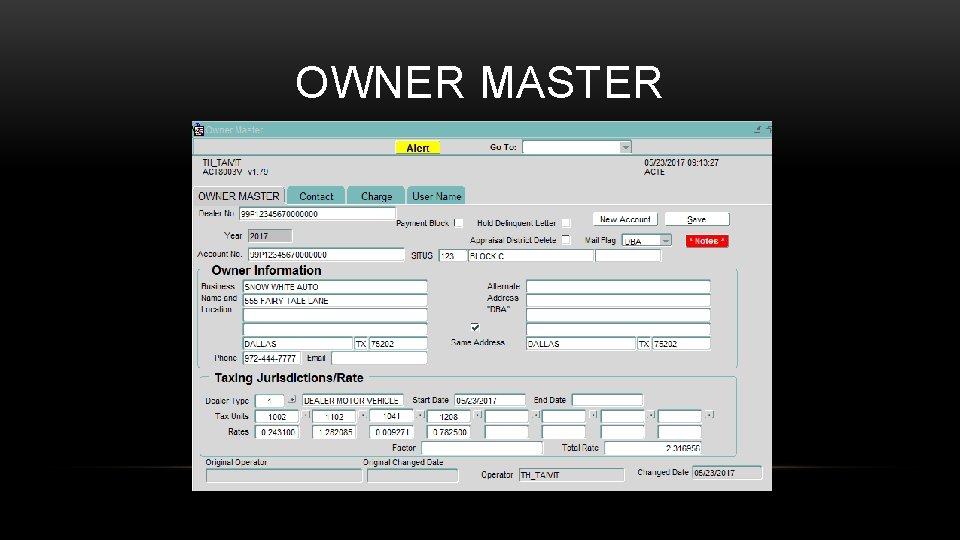Click the Tax Units field 1002
The width and height of the screenshot is (960, 540).
[x=277, y=416]
